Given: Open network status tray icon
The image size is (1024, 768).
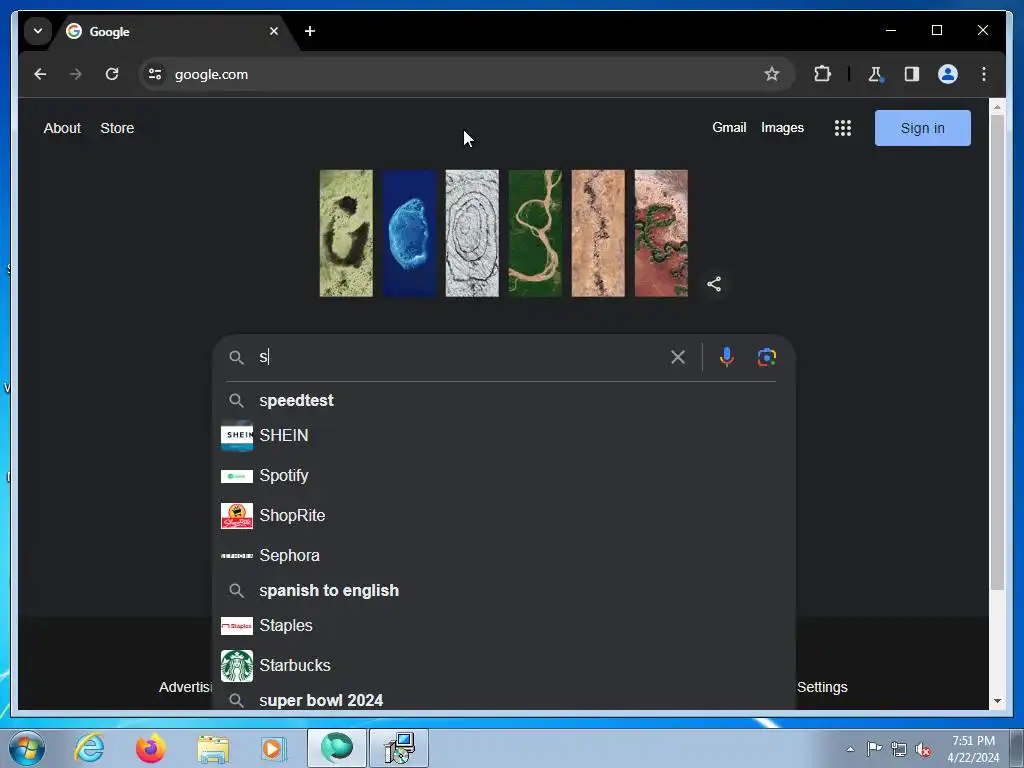Looking at the screenshot, I should (899, 749).
